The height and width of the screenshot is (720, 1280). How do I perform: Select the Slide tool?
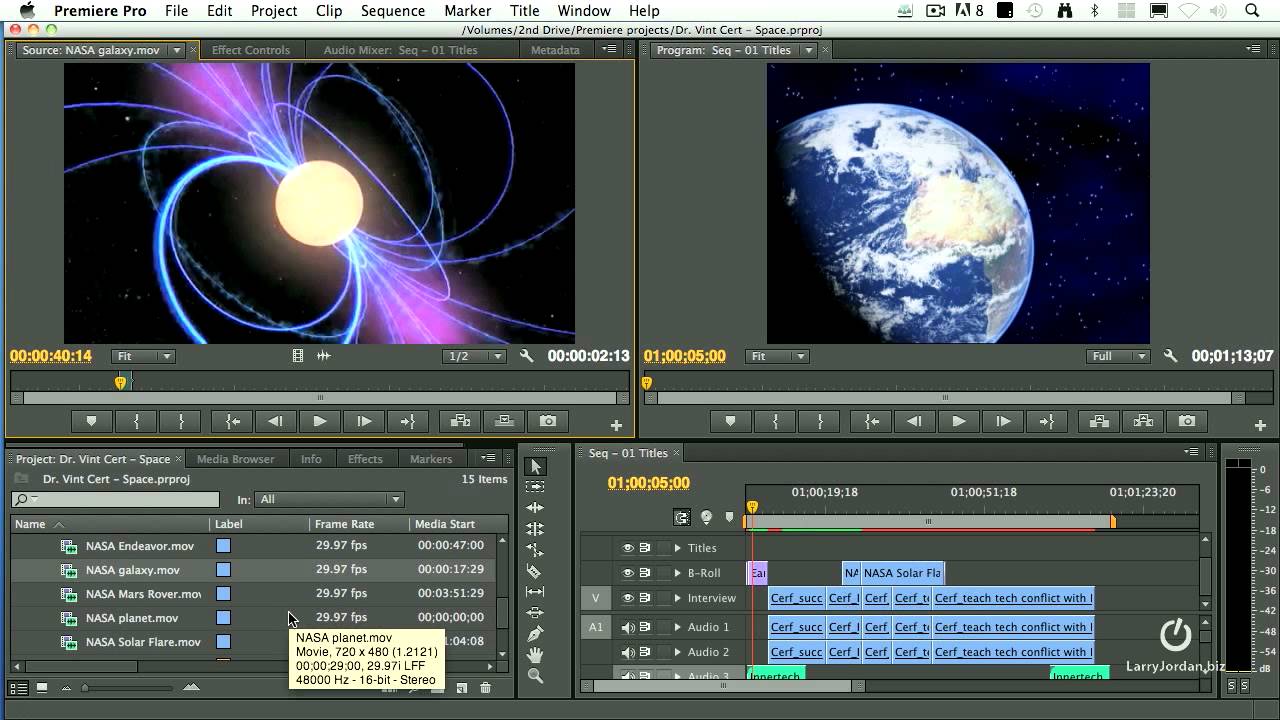535,612
